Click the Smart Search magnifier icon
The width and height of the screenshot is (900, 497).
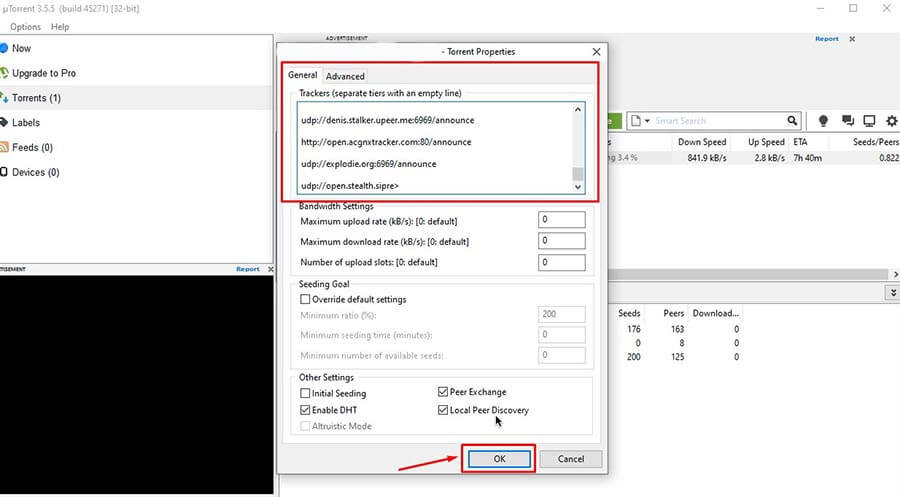(792, 121)
